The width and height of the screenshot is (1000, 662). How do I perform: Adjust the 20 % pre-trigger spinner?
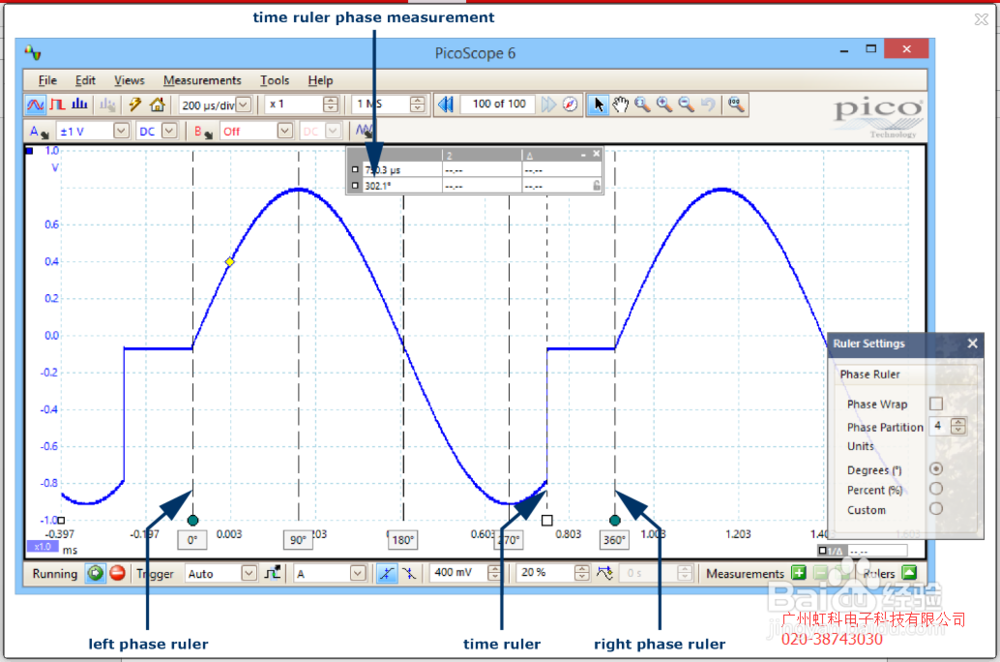pos(582,573)
